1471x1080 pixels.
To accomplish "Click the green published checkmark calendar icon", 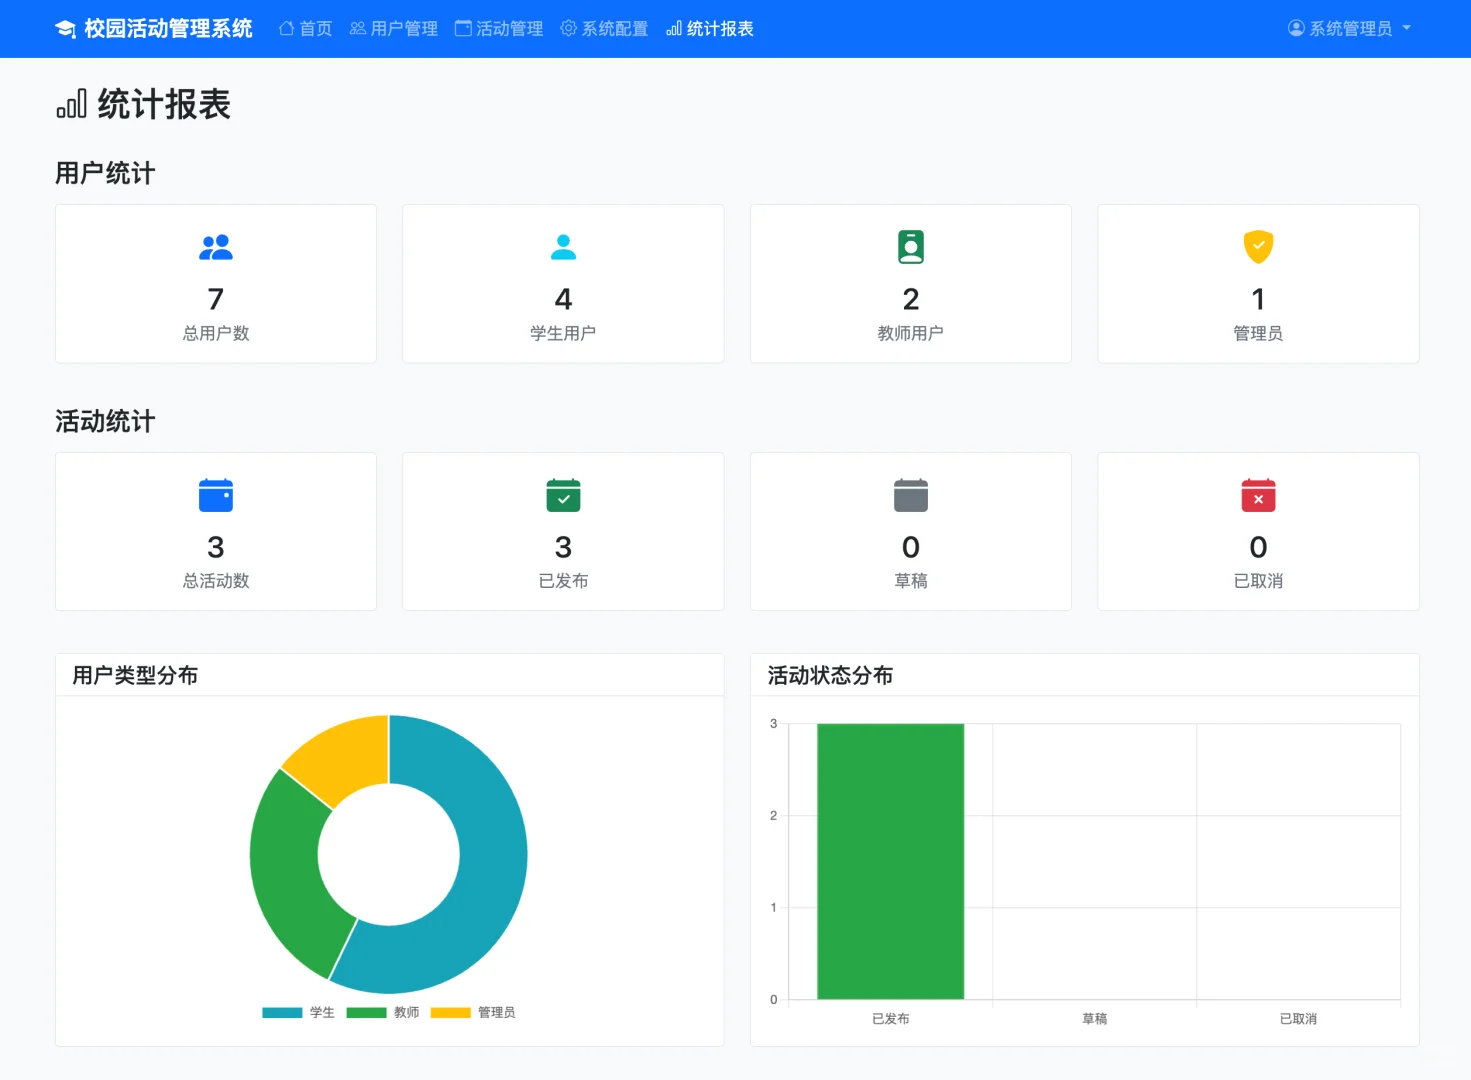I will tap(562, 495).
